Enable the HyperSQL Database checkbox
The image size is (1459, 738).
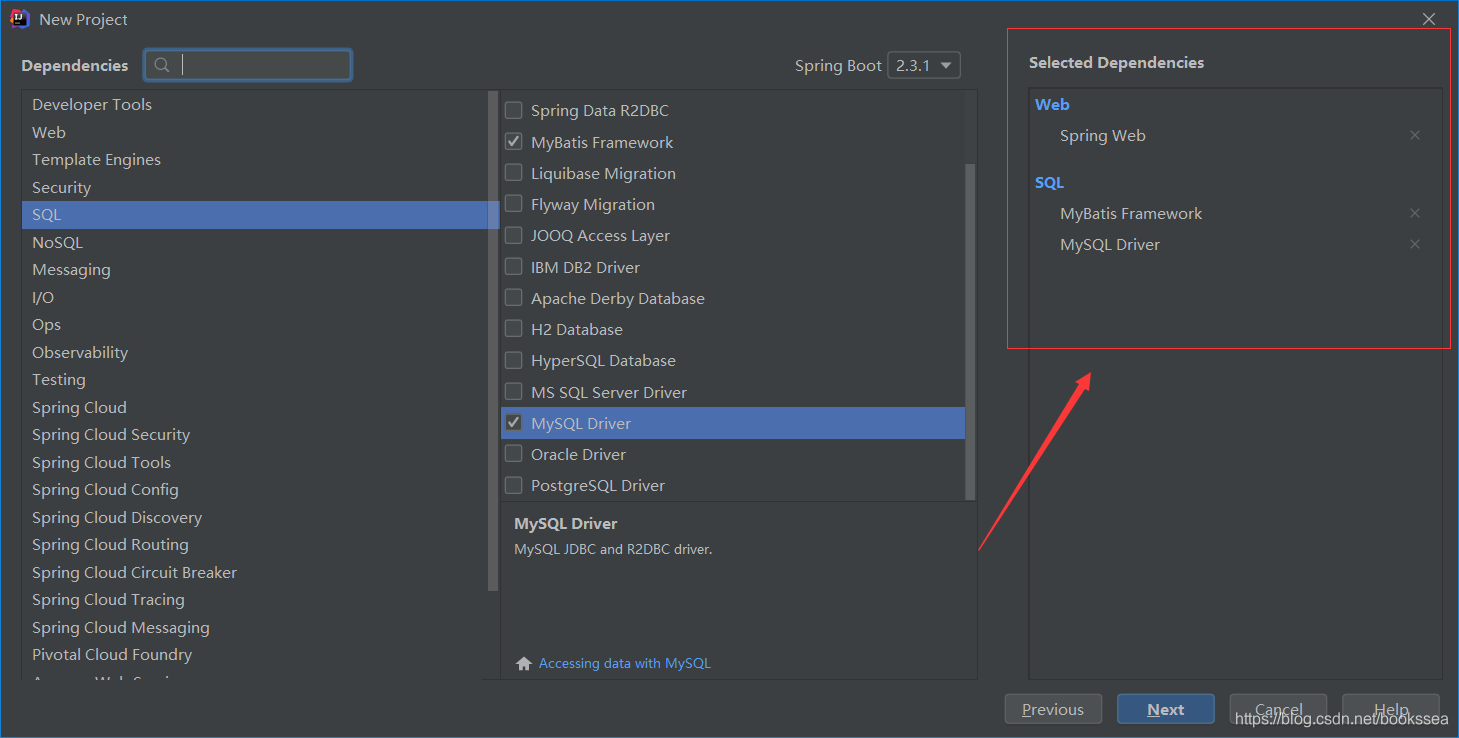[x=513, y=360]
